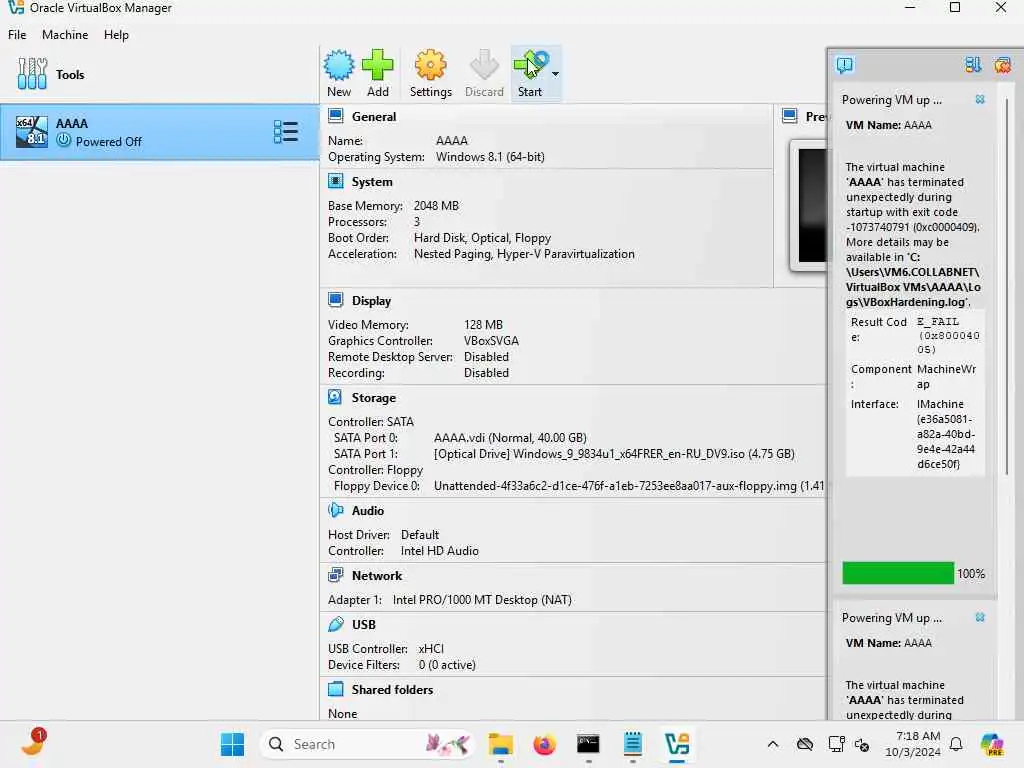Click the 'AAAA.vdi (Normal, 40.00 GB)' disk entry
Viewport: 1024px width, 768px height.
click(x=510, y=438)
